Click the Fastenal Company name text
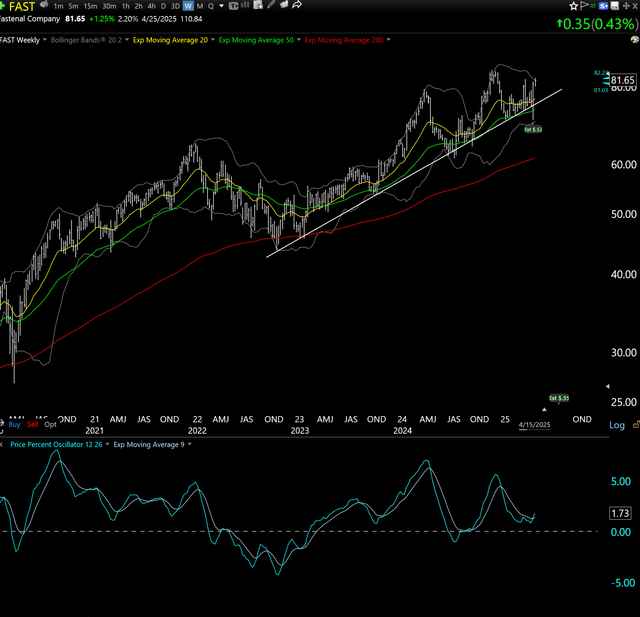This screenshot has width=640, height=617. (30, 19)
